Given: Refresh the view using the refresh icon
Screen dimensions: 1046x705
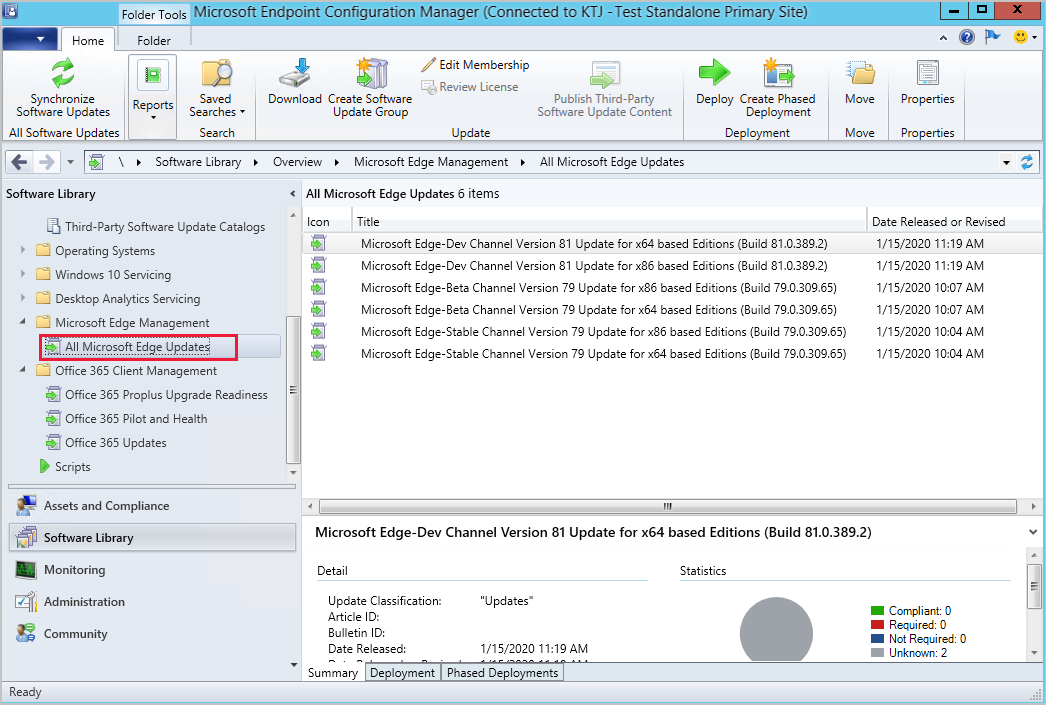Looking at the screenshot, I should (x=1027, y=161).
